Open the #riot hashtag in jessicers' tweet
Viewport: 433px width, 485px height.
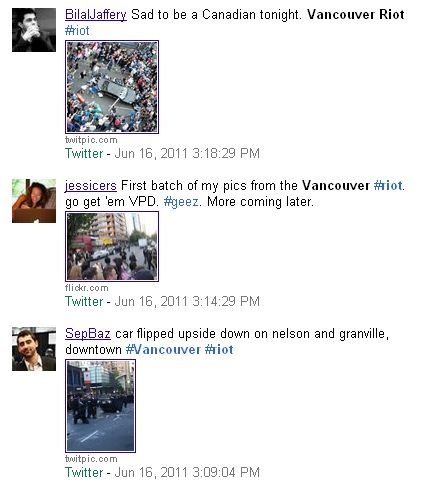pyautogui.click(x=388, y=185)
